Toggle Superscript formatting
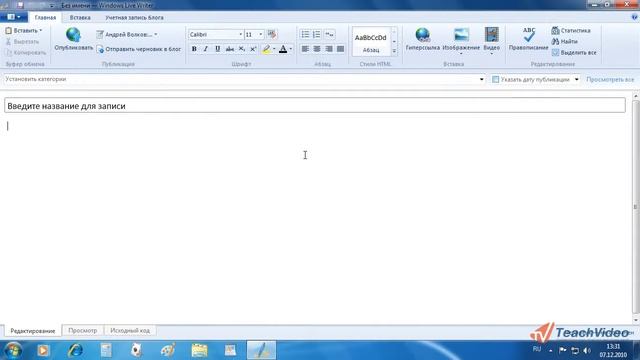 [x=253, y=49]
